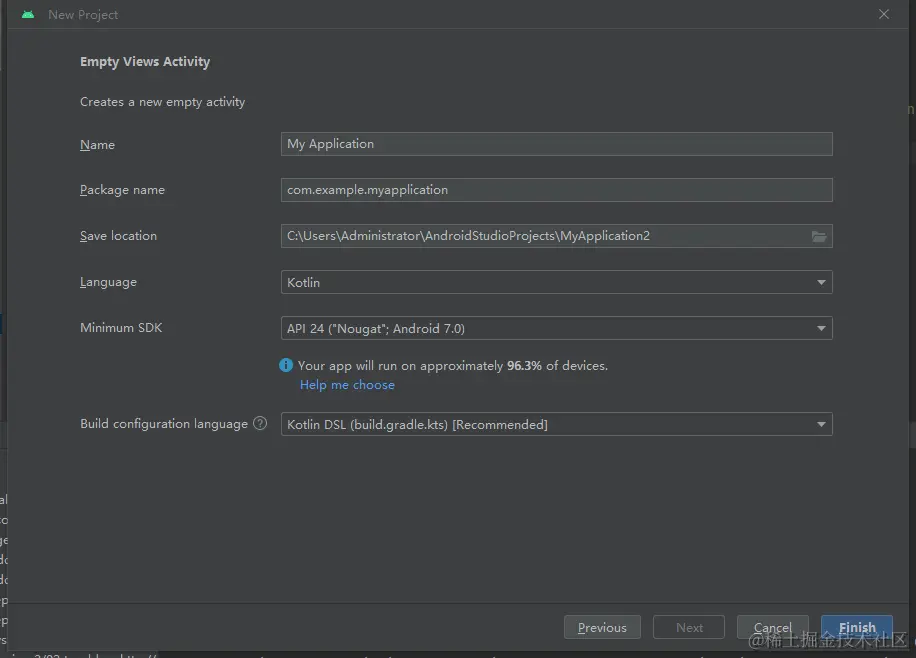The width and height of the screenshot is (916, 658).
Task: Click the 'Language' label
Action: tap(108, 282)
